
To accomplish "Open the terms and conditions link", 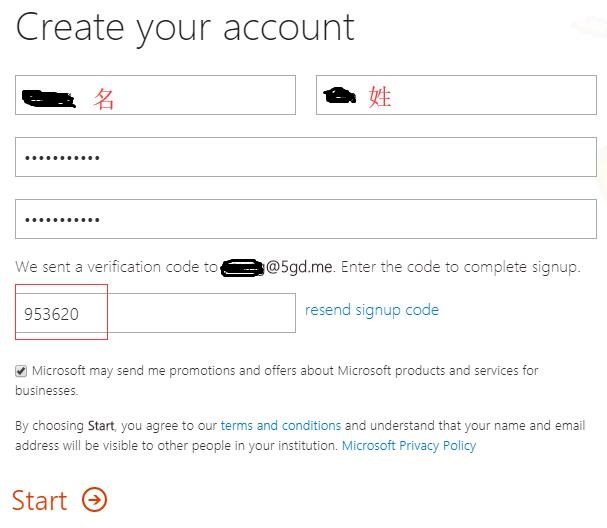I will [281, 425].
